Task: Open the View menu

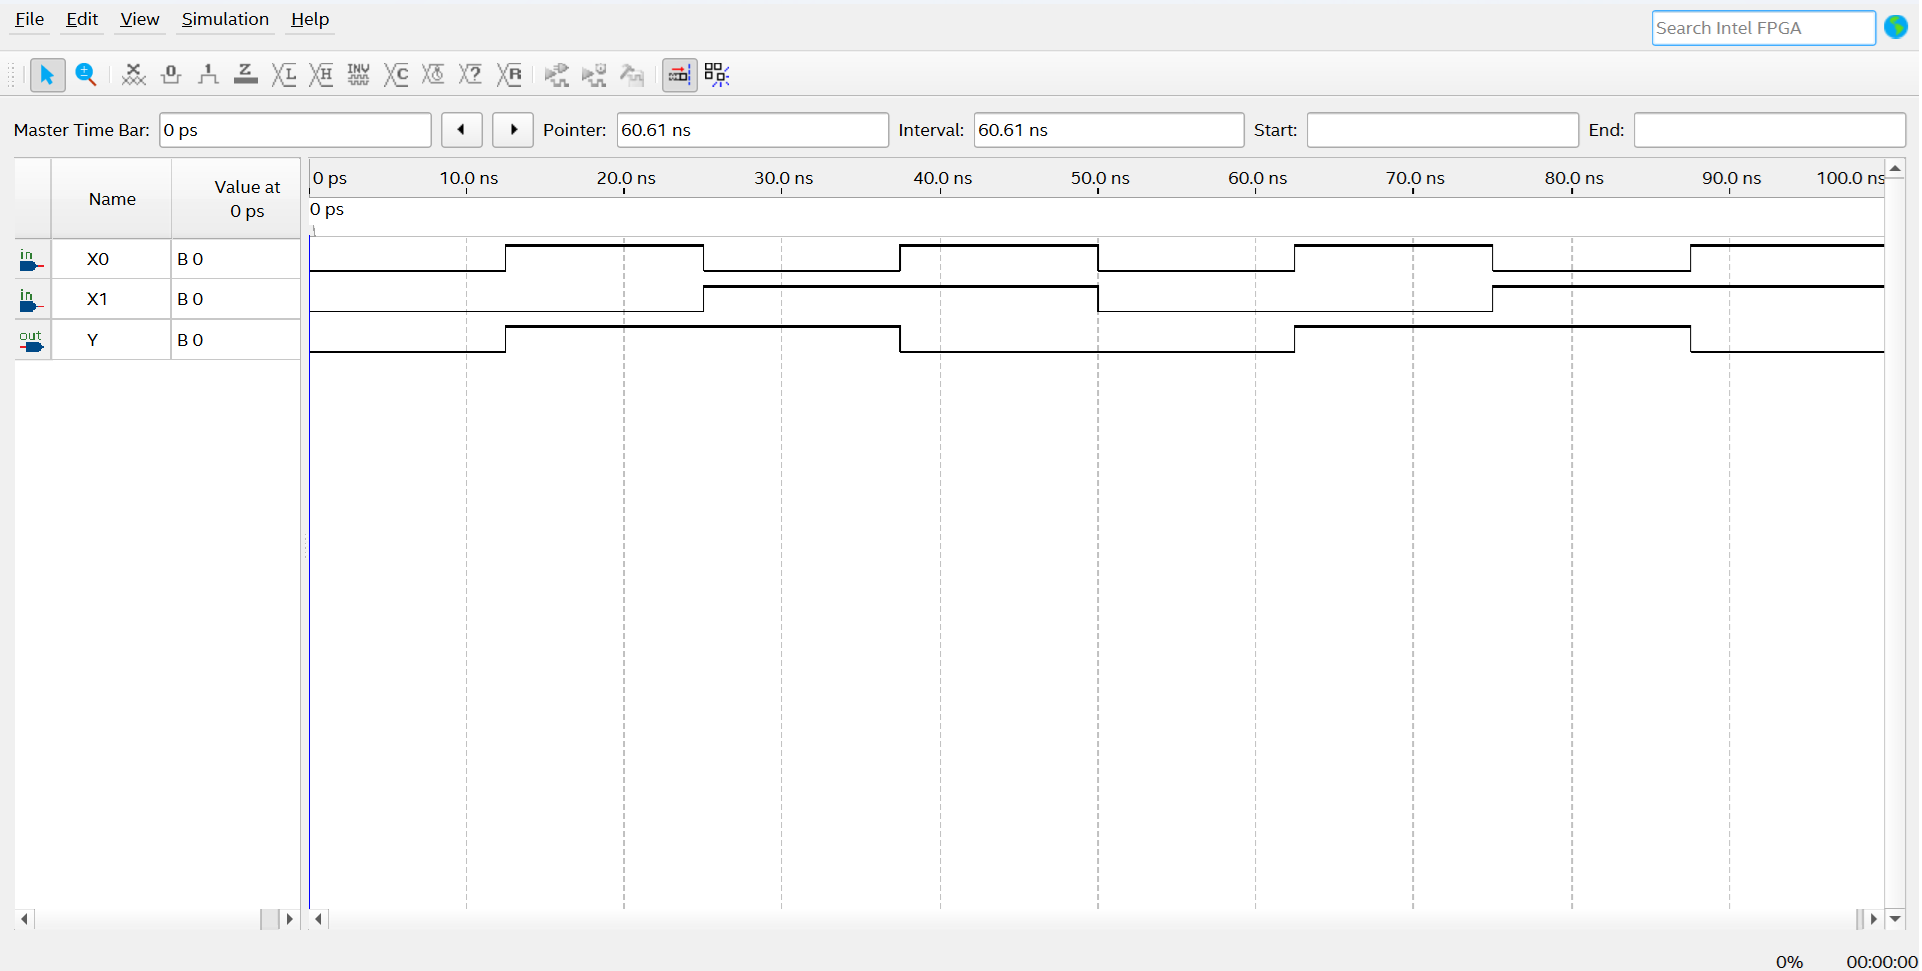Action: coord(139,19)
